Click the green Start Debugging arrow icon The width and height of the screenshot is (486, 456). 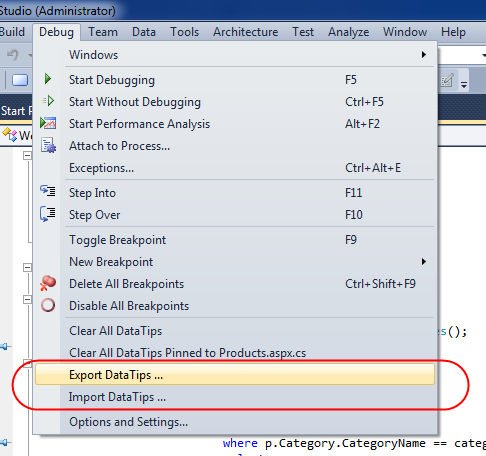(x=48, y=79)
